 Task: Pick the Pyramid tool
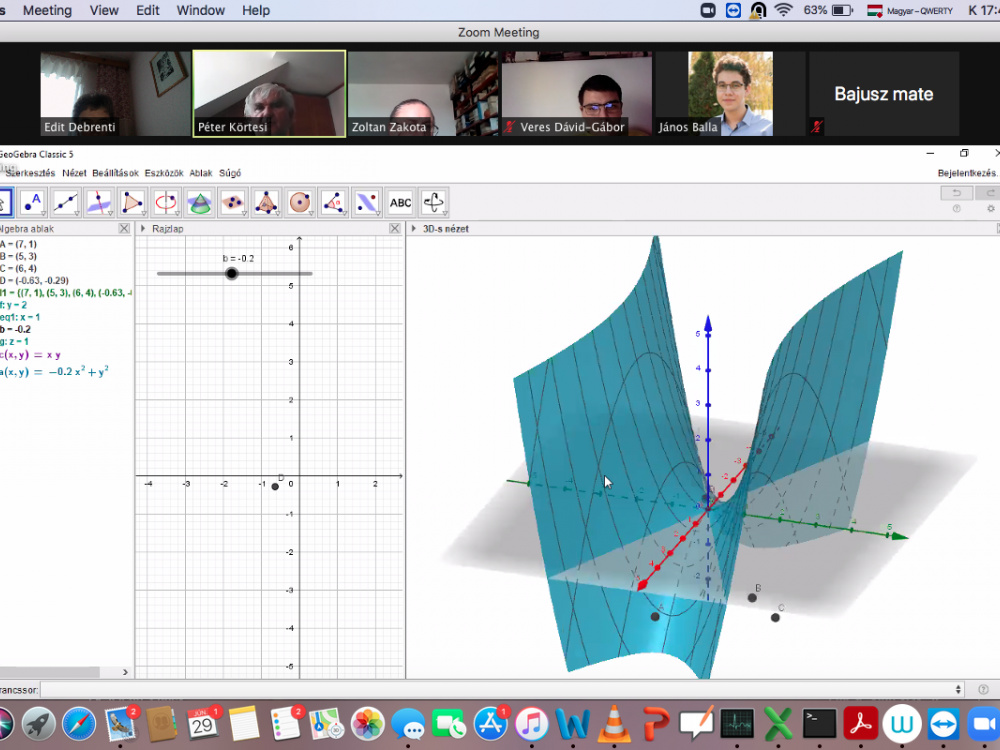(x=266, y=203)
